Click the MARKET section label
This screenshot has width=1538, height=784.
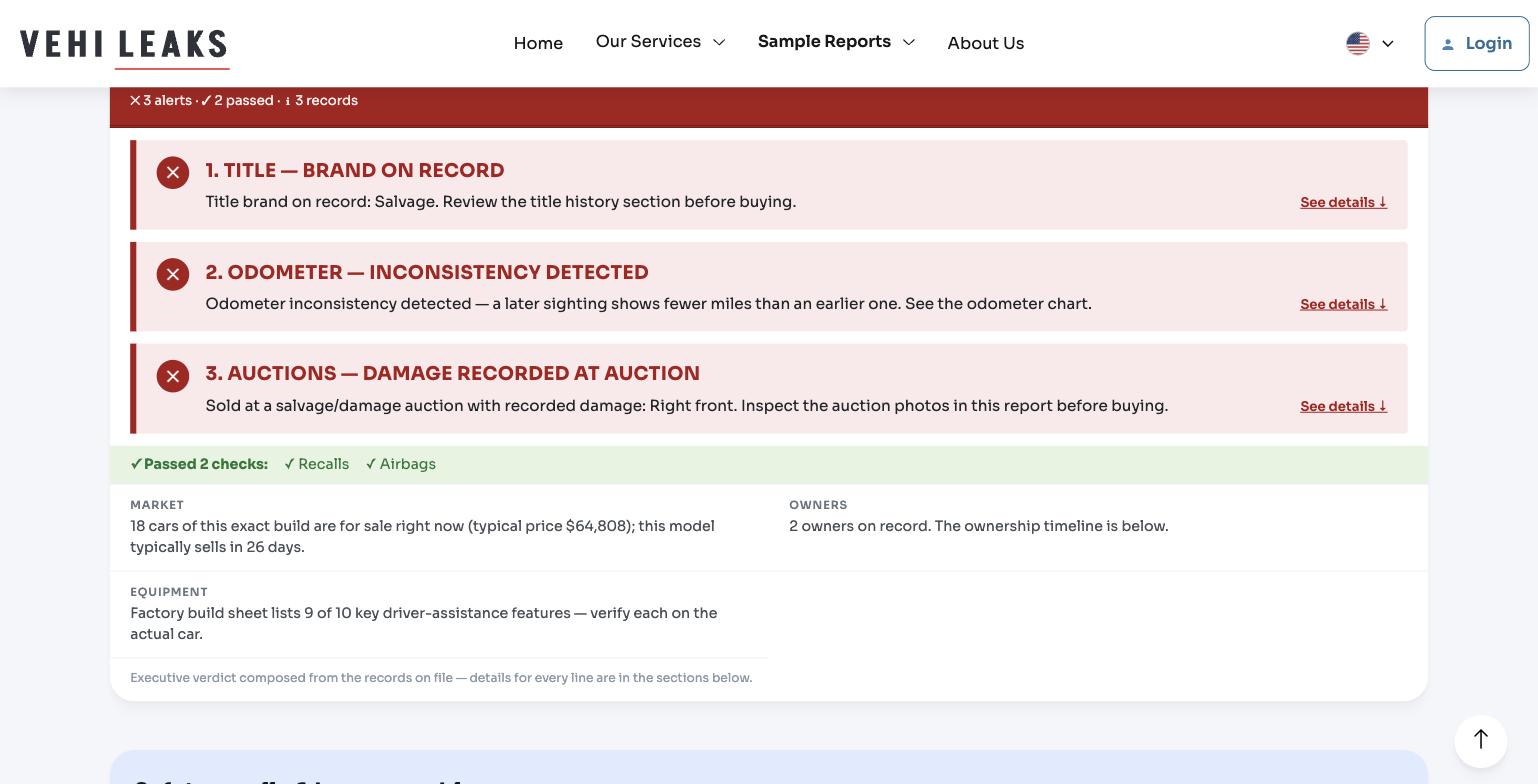[x=157, y=505]
